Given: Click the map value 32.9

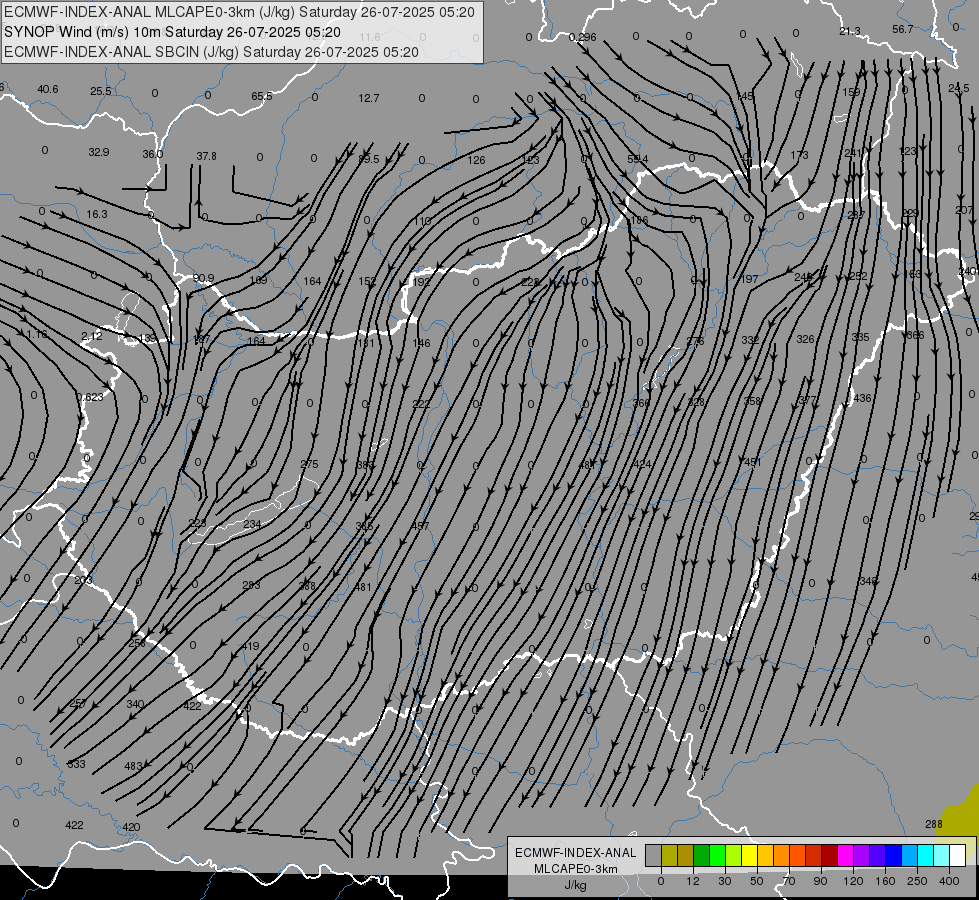Looking at the screenshot, I should 99,152.
